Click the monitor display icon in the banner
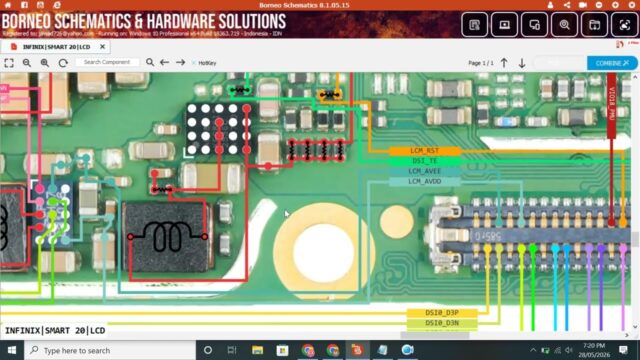 click(x=504, y=25)
